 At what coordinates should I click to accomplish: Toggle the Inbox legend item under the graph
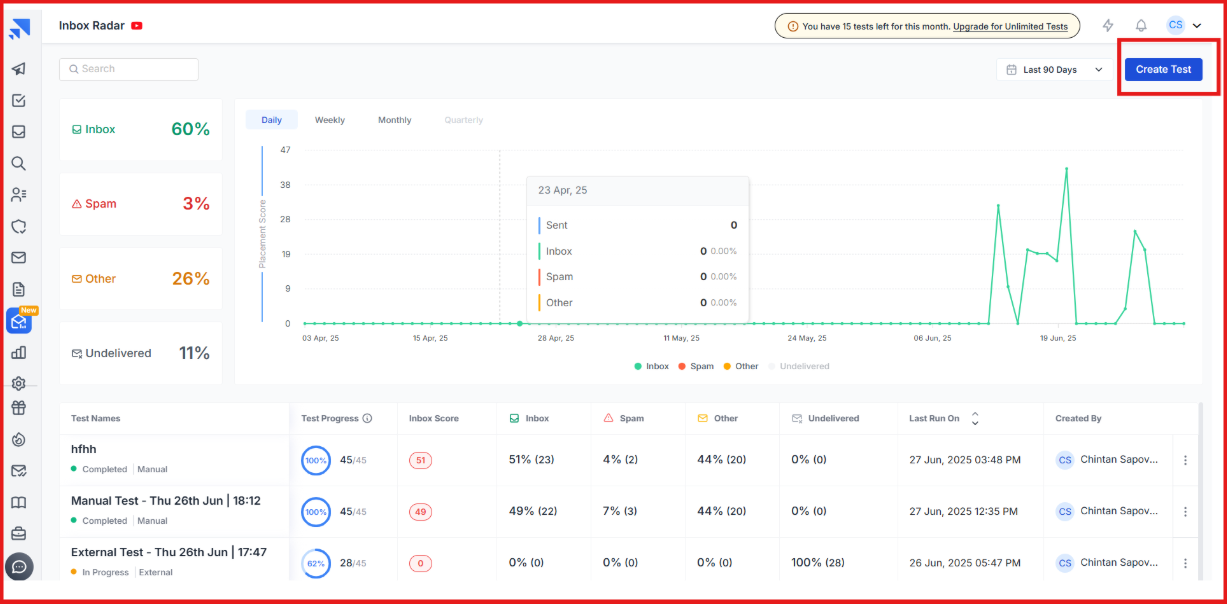click(651, 366)
